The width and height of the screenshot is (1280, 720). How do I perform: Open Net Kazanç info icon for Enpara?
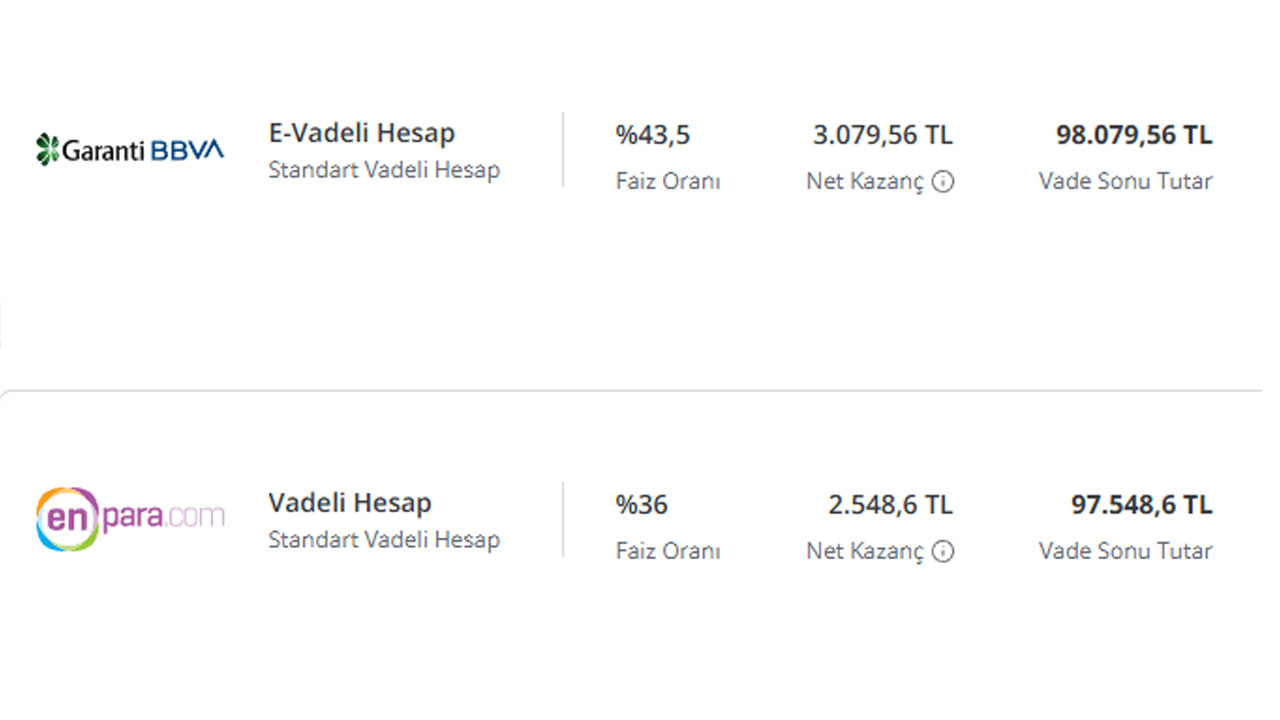pyautogui.click(x=943, y=552)
